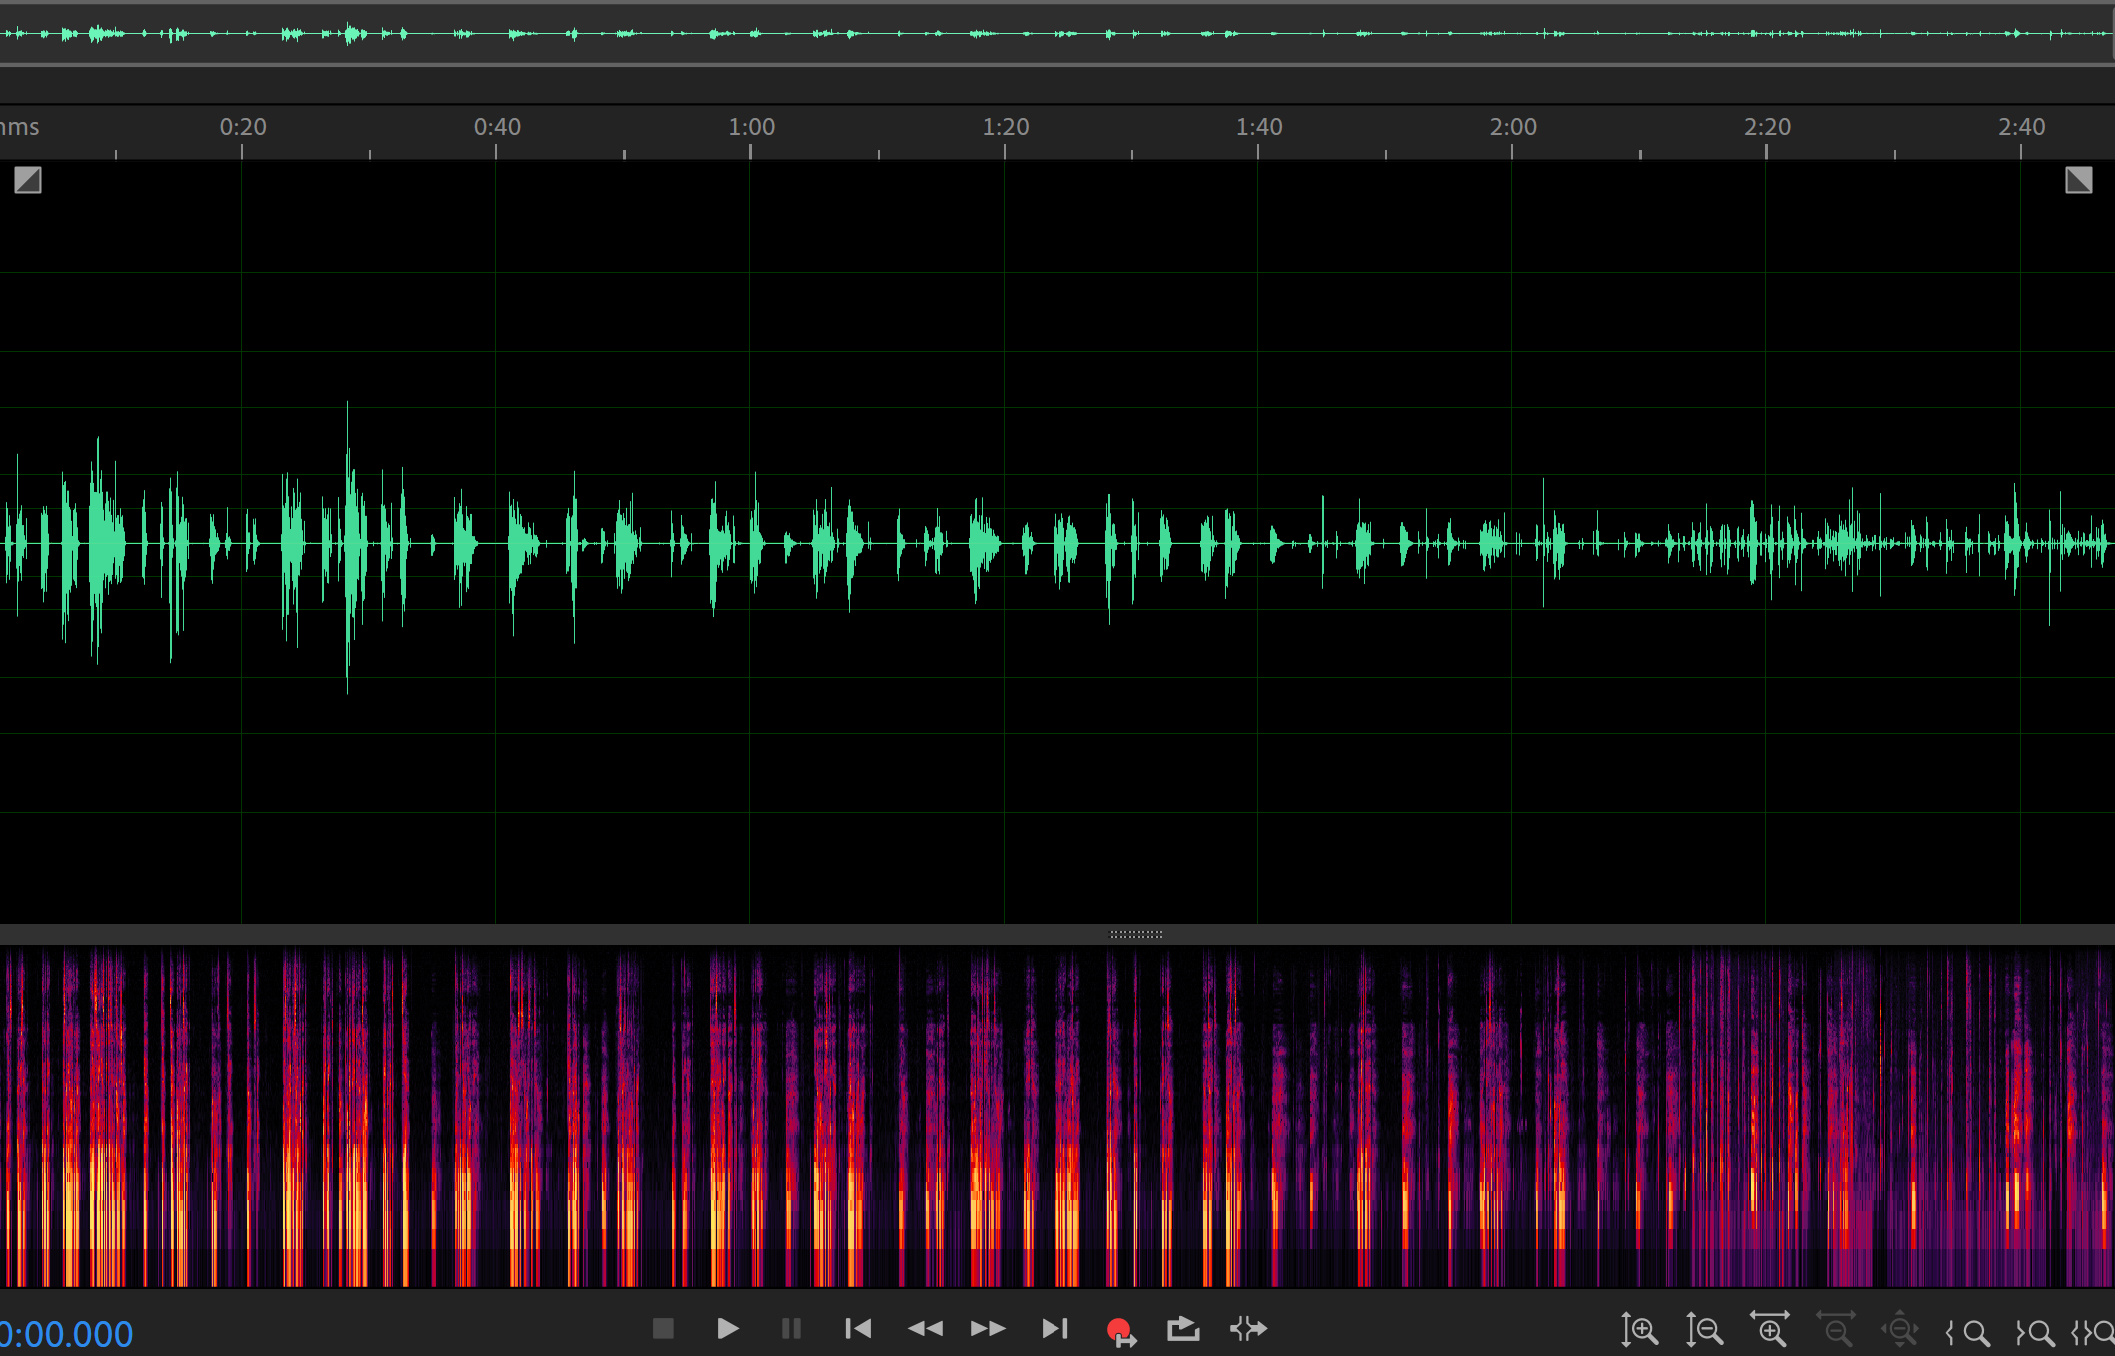Click the overview waveform navigator strip at top

click(1057, 34)
